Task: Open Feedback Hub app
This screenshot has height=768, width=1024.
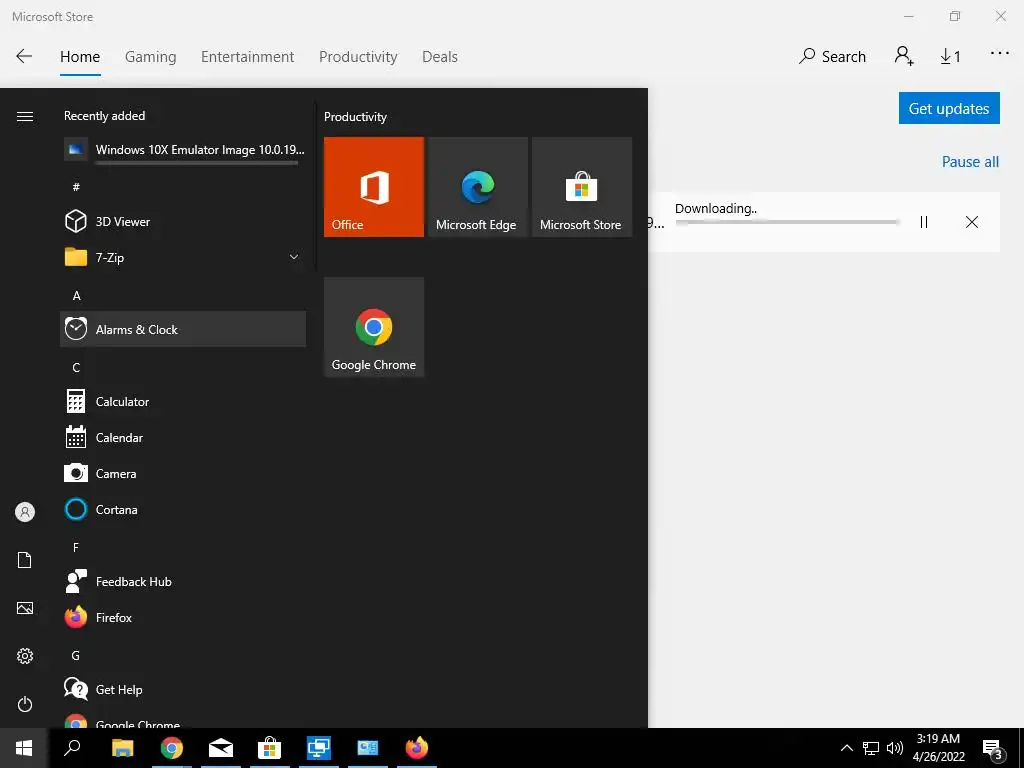Action: click(183, 581)
